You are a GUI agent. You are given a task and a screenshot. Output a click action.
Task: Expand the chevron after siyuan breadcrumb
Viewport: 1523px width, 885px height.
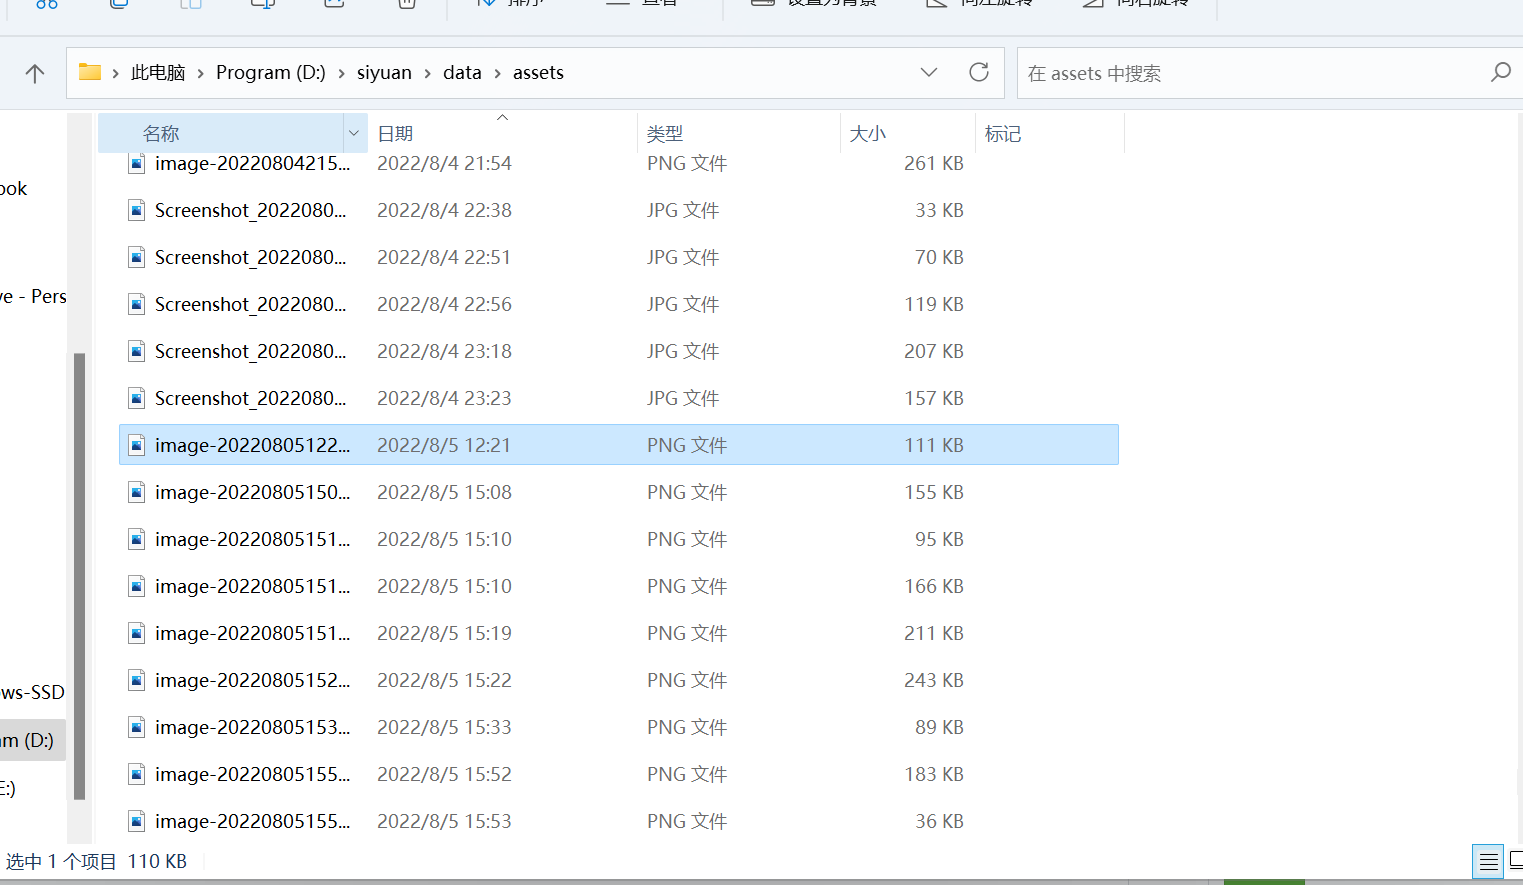pyautogui.click(x=428, y=73)
